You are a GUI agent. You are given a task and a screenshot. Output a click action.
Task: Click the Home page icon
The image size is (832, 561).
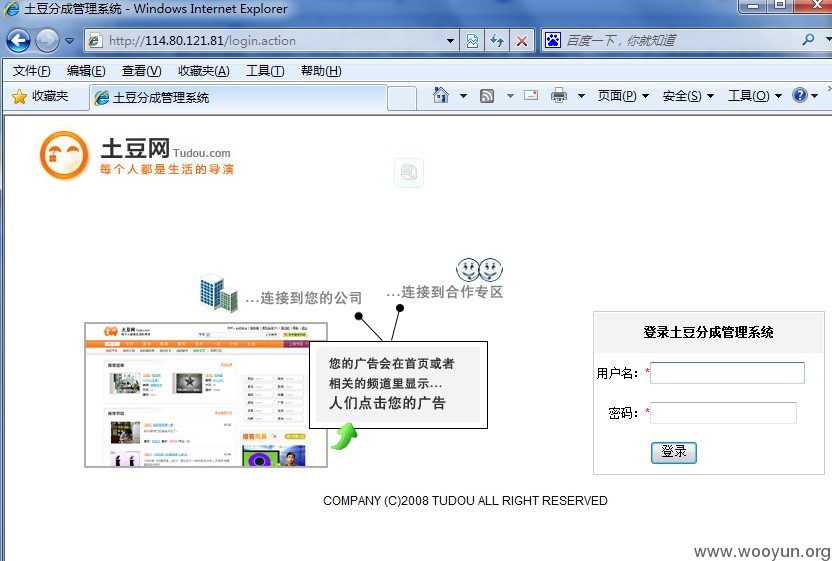pos(440,96)
